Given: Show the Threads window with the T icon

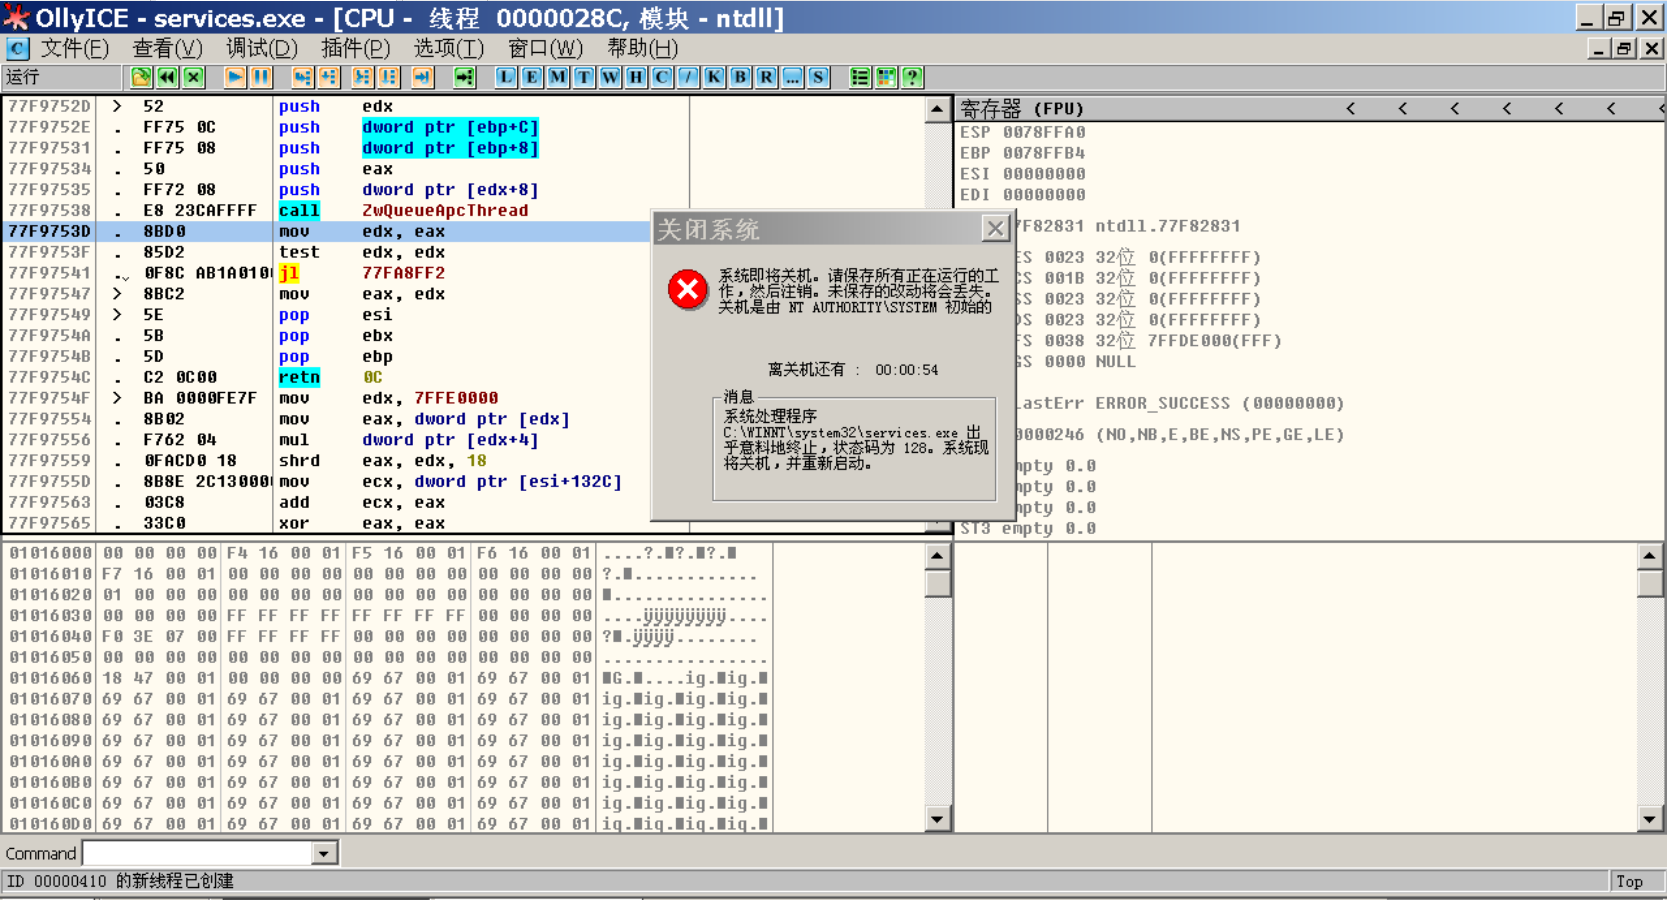Looking at the screenshot, I should coord(583,77).
